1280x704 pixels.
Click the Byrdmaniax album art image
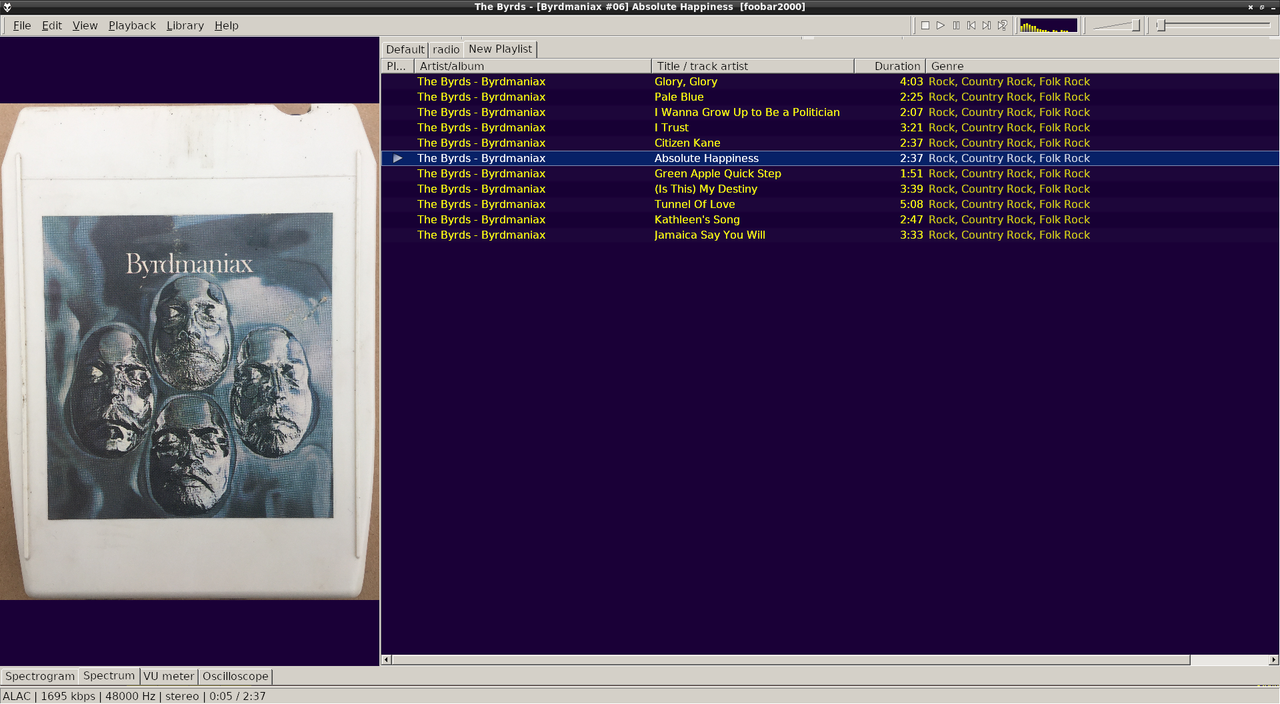tap(189, 352)
